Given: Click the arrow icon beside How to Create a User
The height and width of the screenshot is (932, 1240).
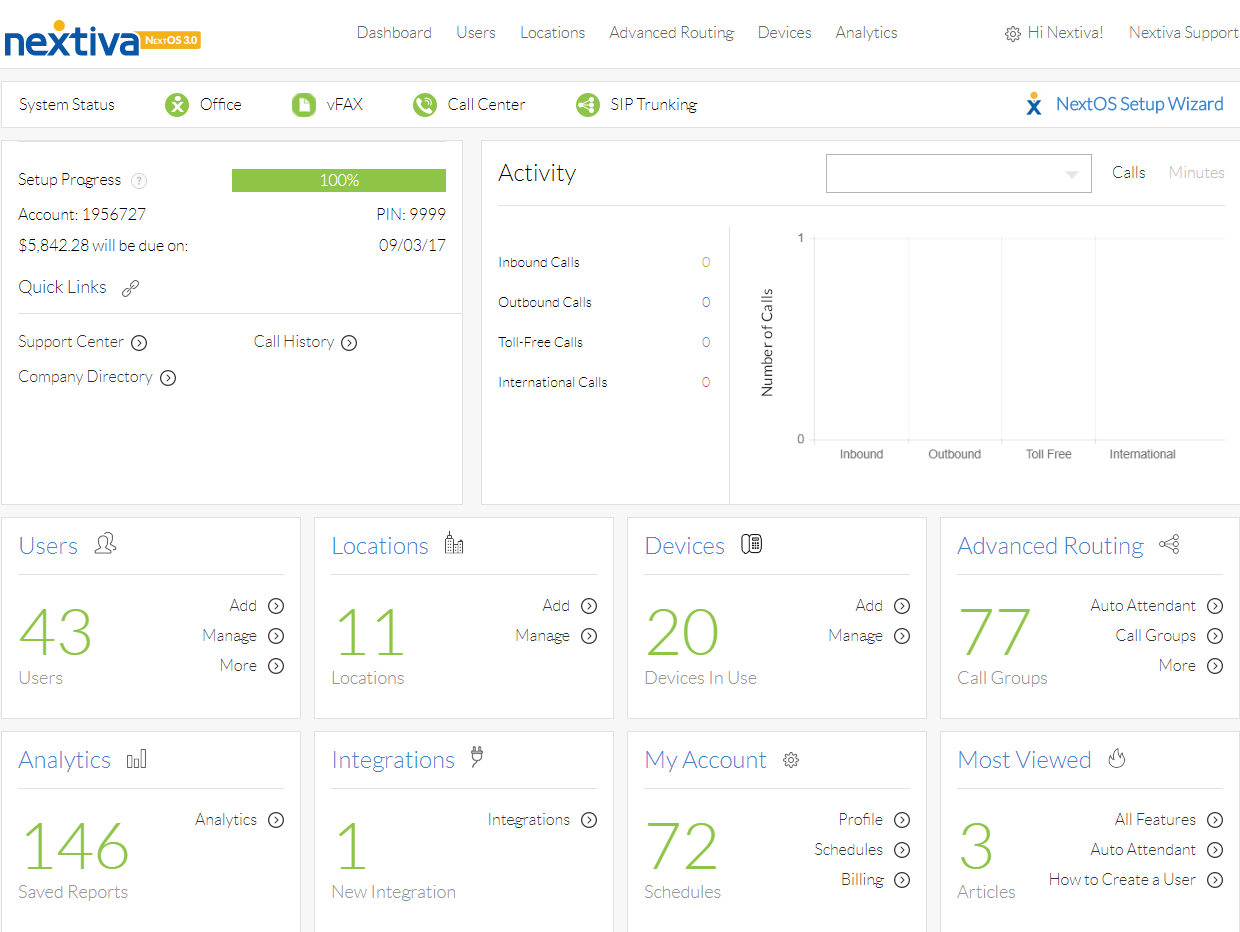Looking at the screenshot, I should pyautogui.click(x=1215, y=880).
